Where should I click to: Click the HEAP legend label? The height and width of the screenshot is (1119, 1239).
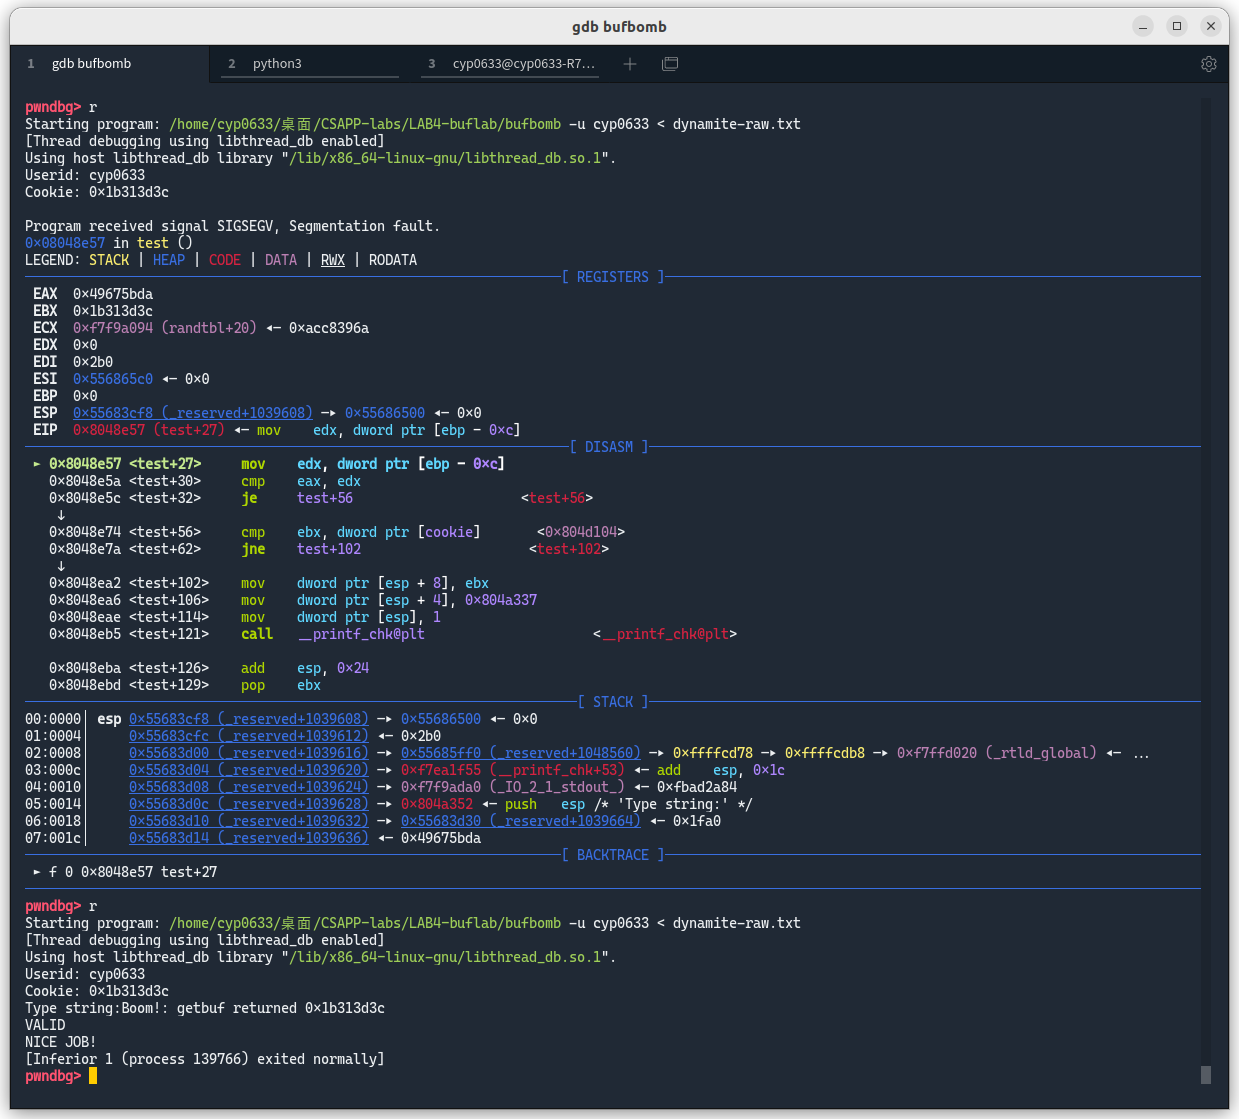tap(169, 260)
